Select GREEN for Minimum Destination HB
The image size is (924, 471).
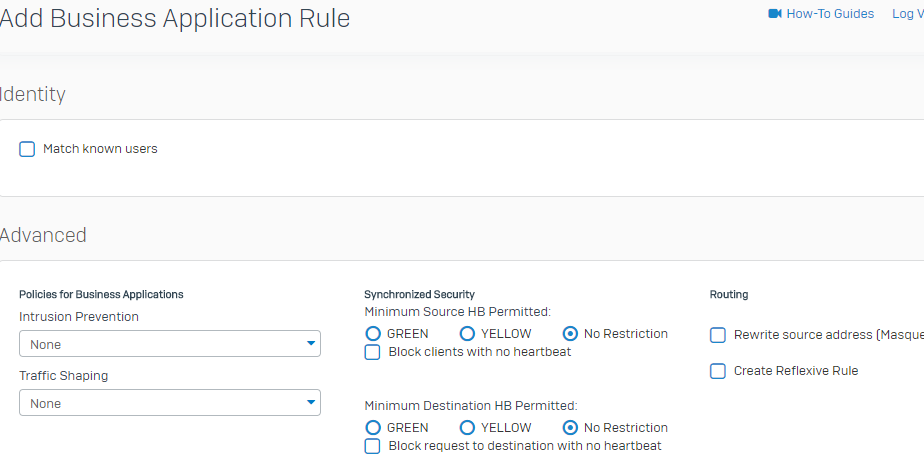[x=373, y=427]
